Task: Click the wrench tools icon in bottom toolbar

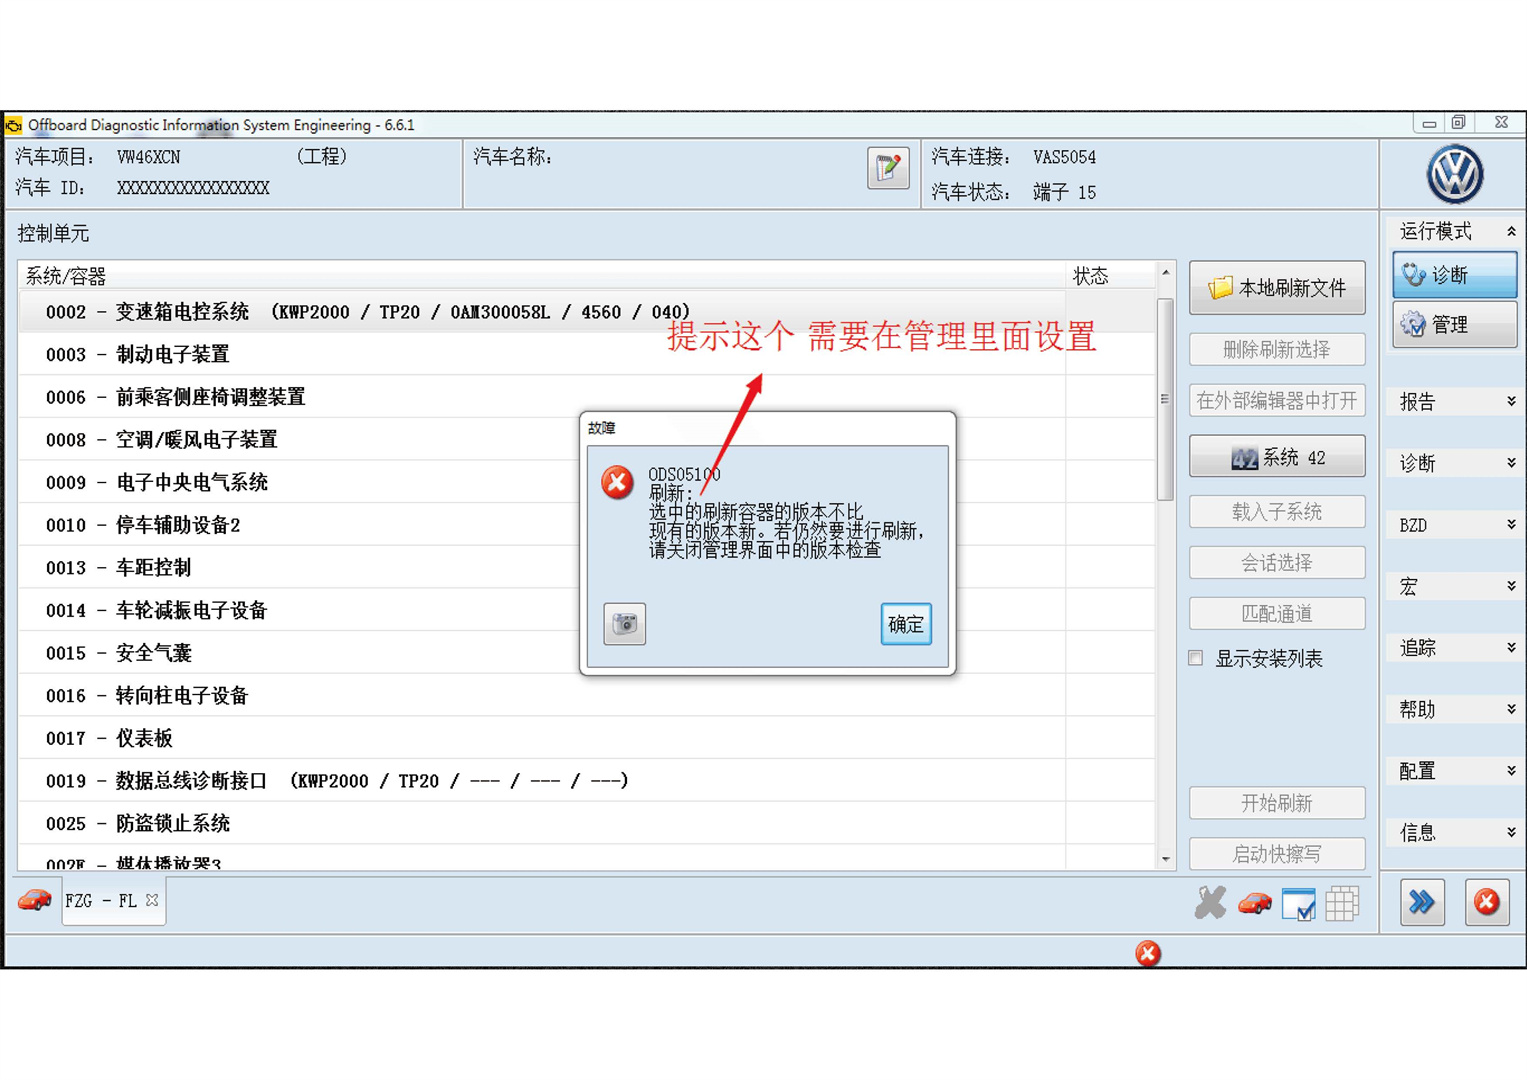Action: [1210, 903]
